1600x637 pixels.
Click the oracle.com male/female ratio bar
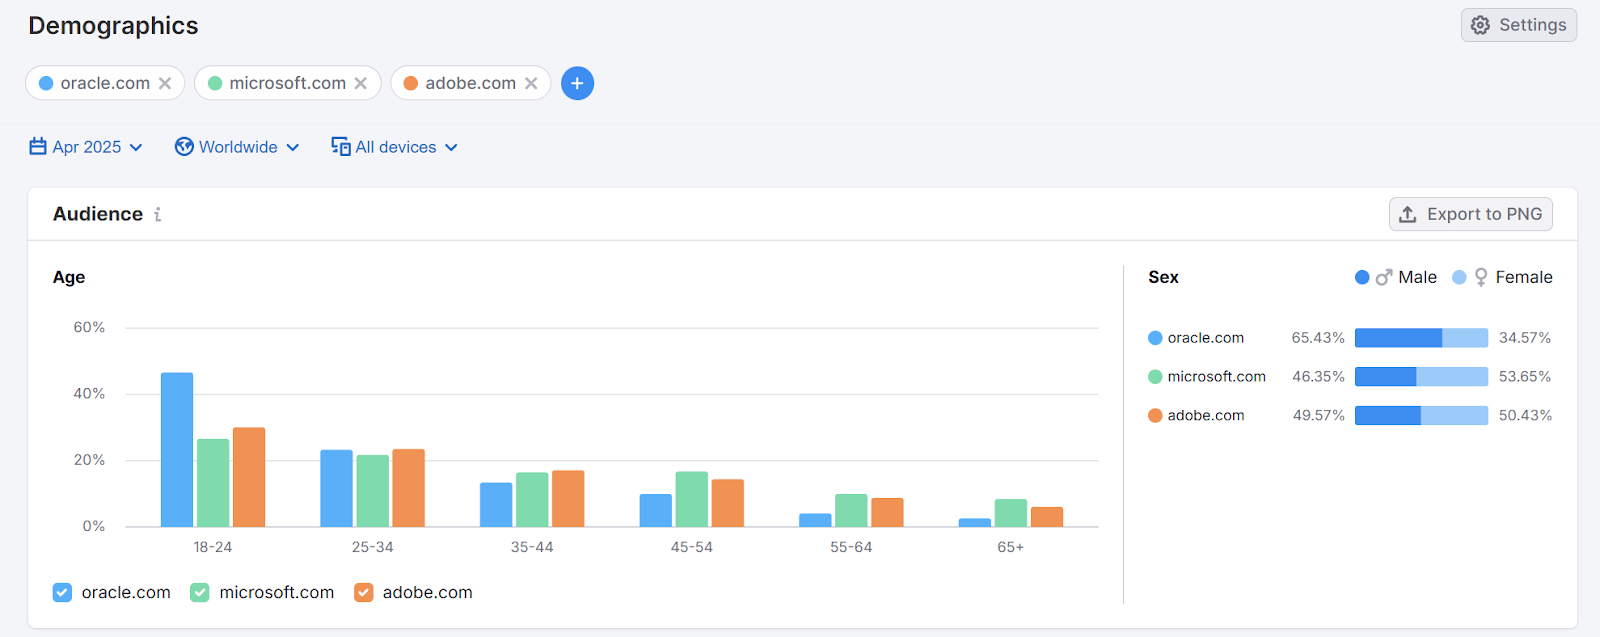point(1421,338)
